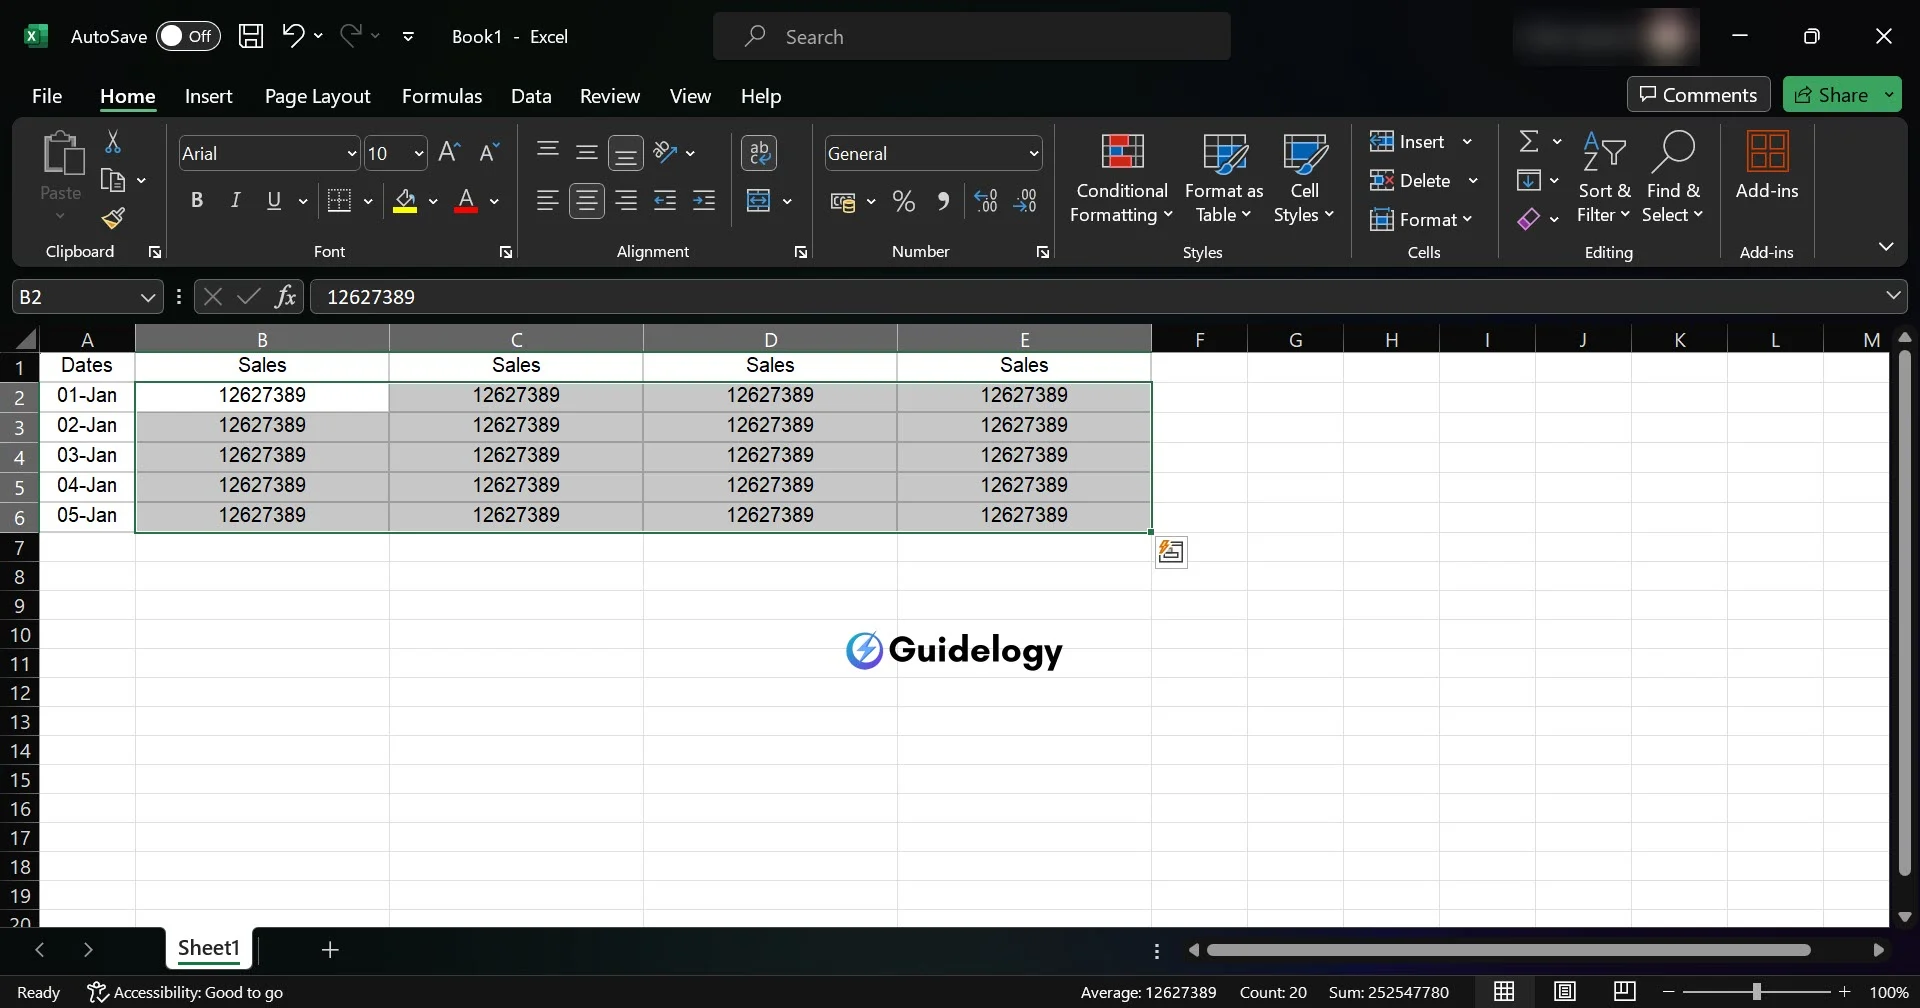Viewport: 1920px width, 1008px height.
Task: Click Insert Function fx icon
Action: [286, 296]
